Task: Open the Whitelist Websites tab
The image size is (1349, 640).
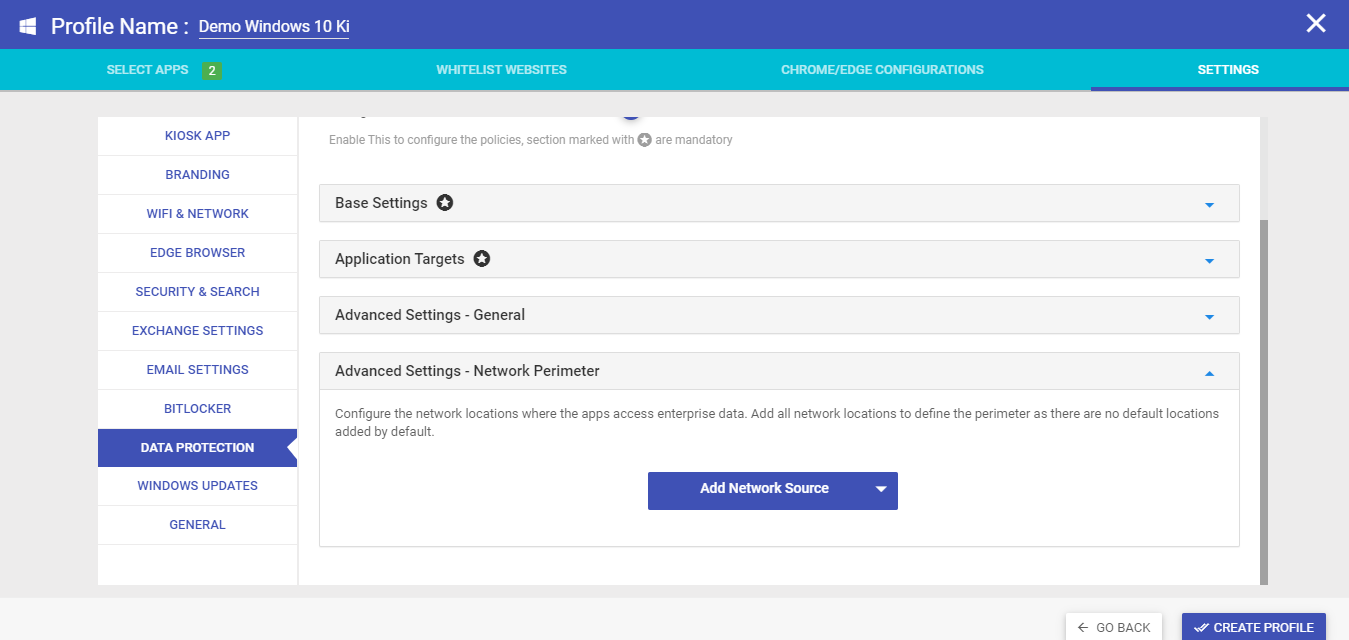Action: (501, 70)
